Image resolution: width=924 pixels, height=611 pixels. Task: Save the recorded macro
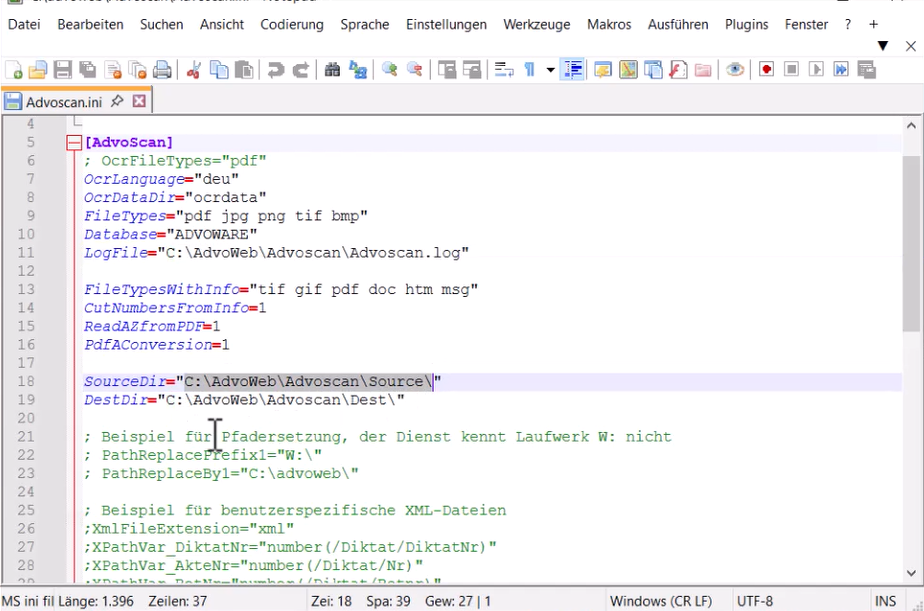click(x=866, y=70)
